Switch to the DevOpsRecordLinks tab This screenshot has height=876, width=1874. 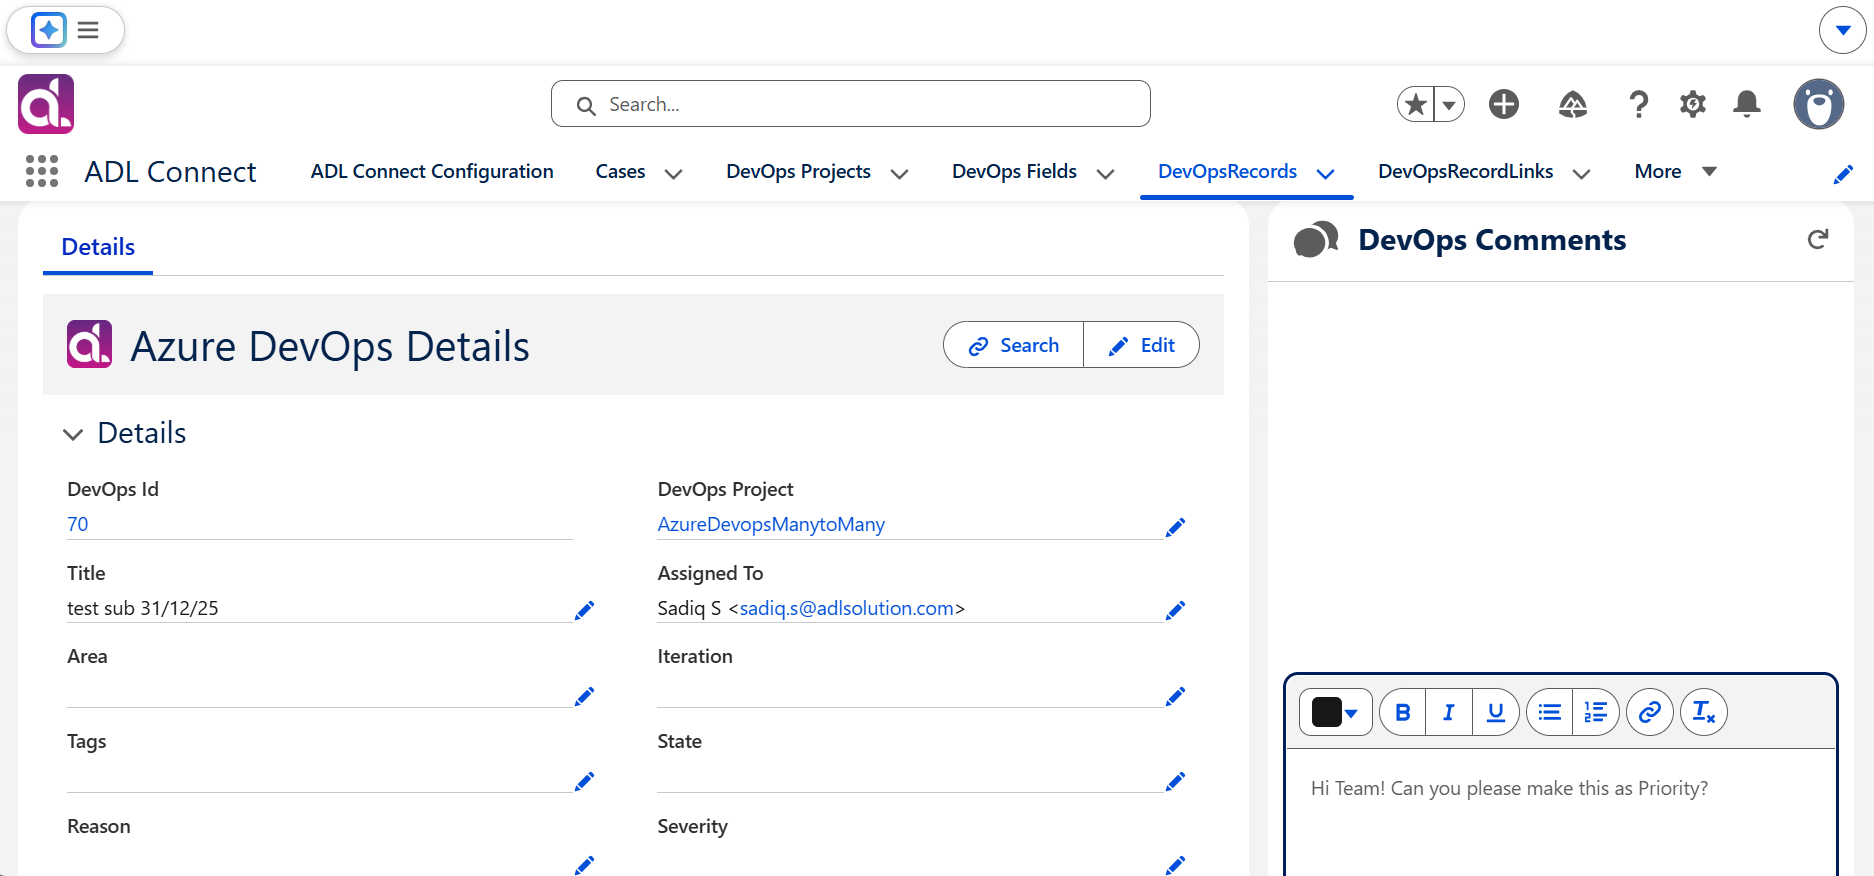coord(1466,171)
